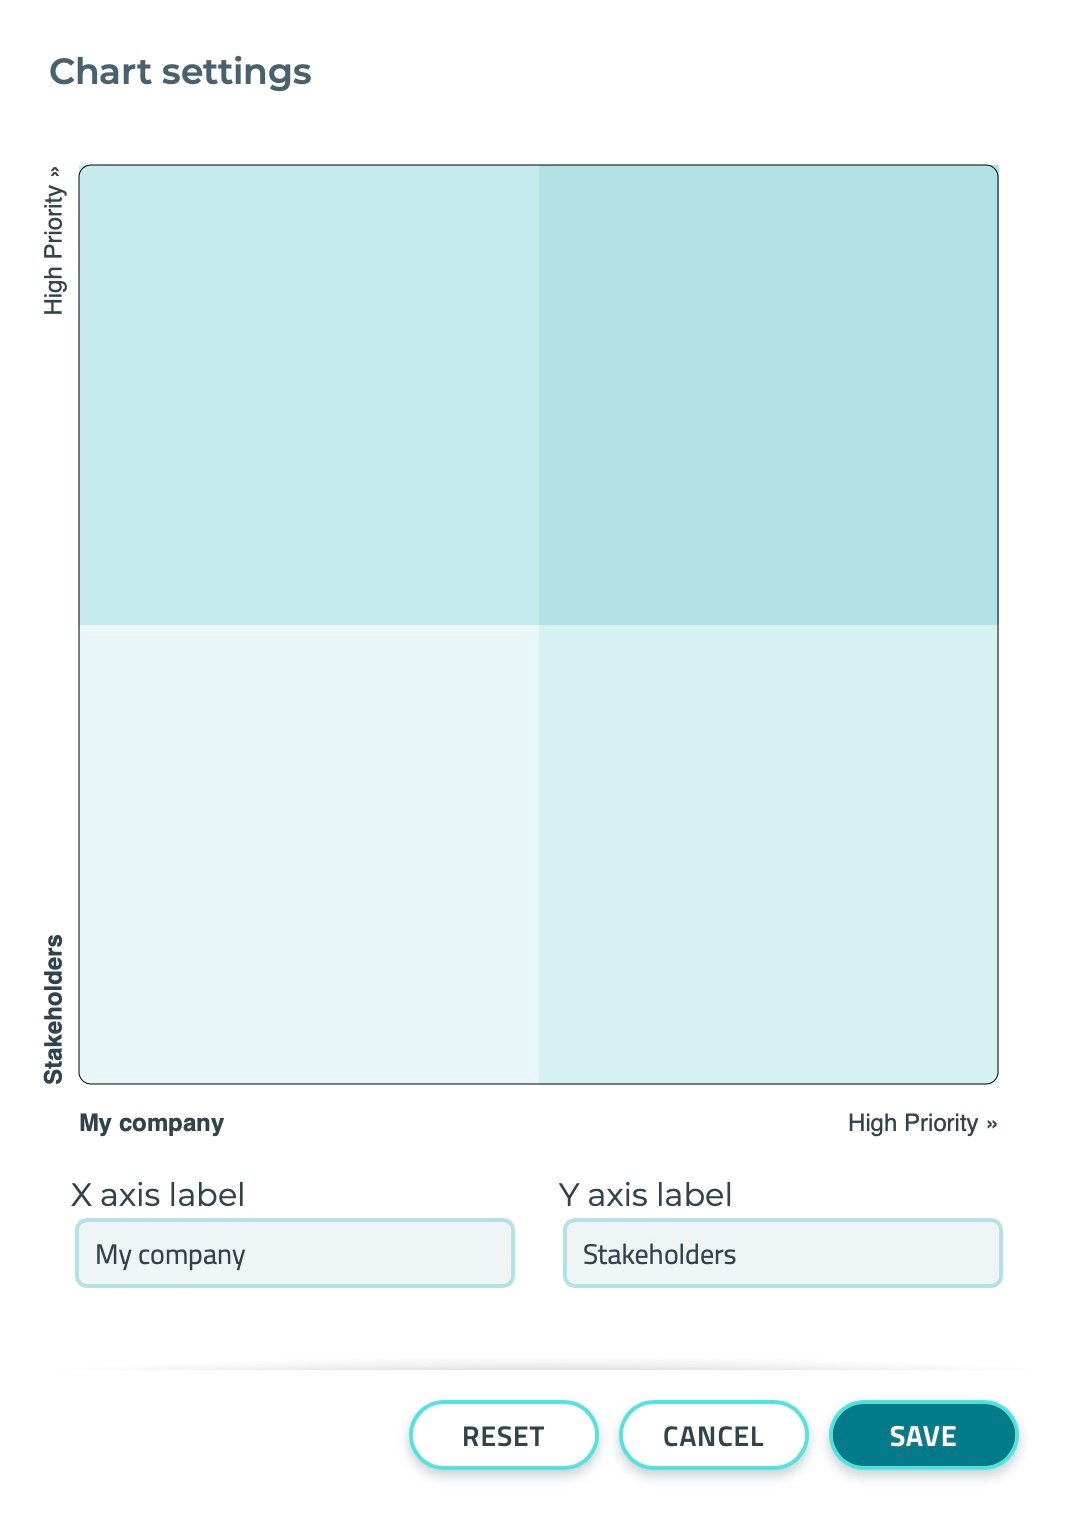Click the "High Priority »" label on the X axis
The image size is (1085, 1515).
tap(922, 1122)
